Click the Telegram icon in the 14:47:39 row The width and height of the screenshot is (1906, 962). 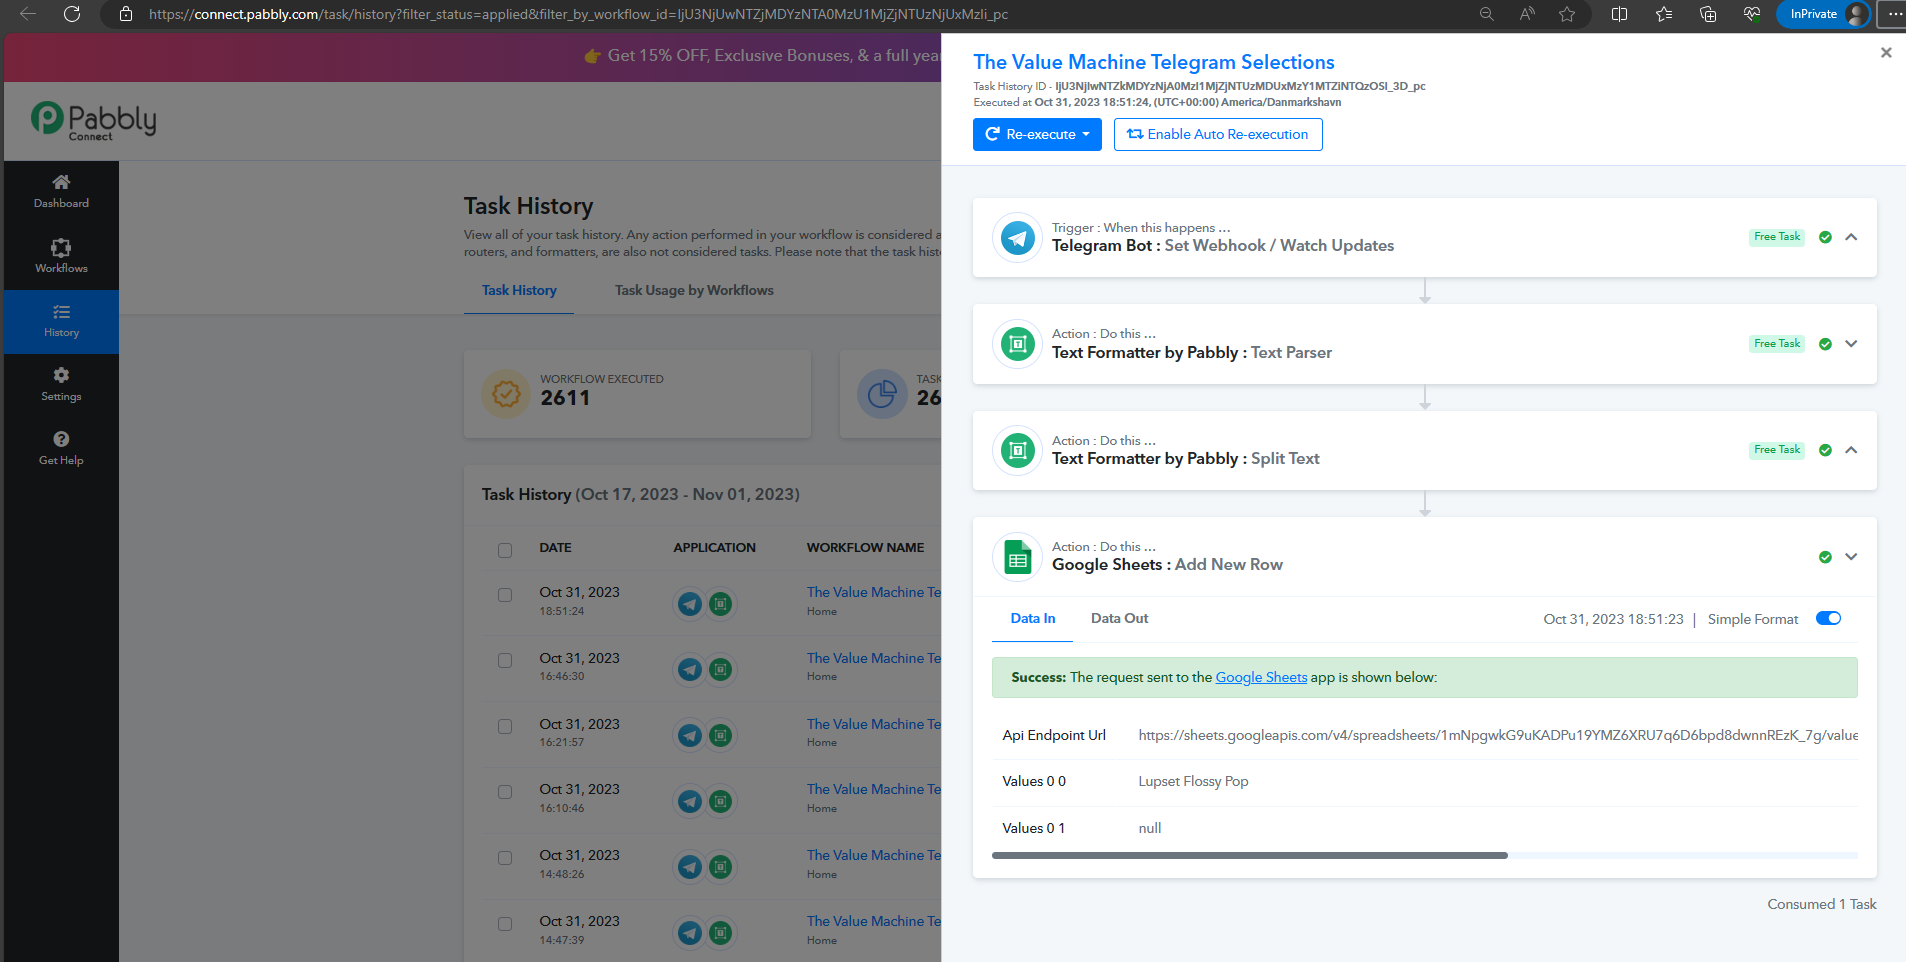coord(690,933)
